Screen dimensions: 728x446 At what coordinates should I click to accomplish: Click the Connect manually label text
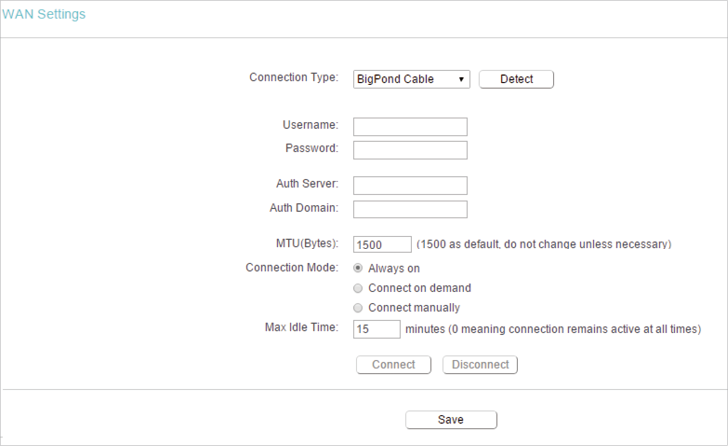coord(414,308)
